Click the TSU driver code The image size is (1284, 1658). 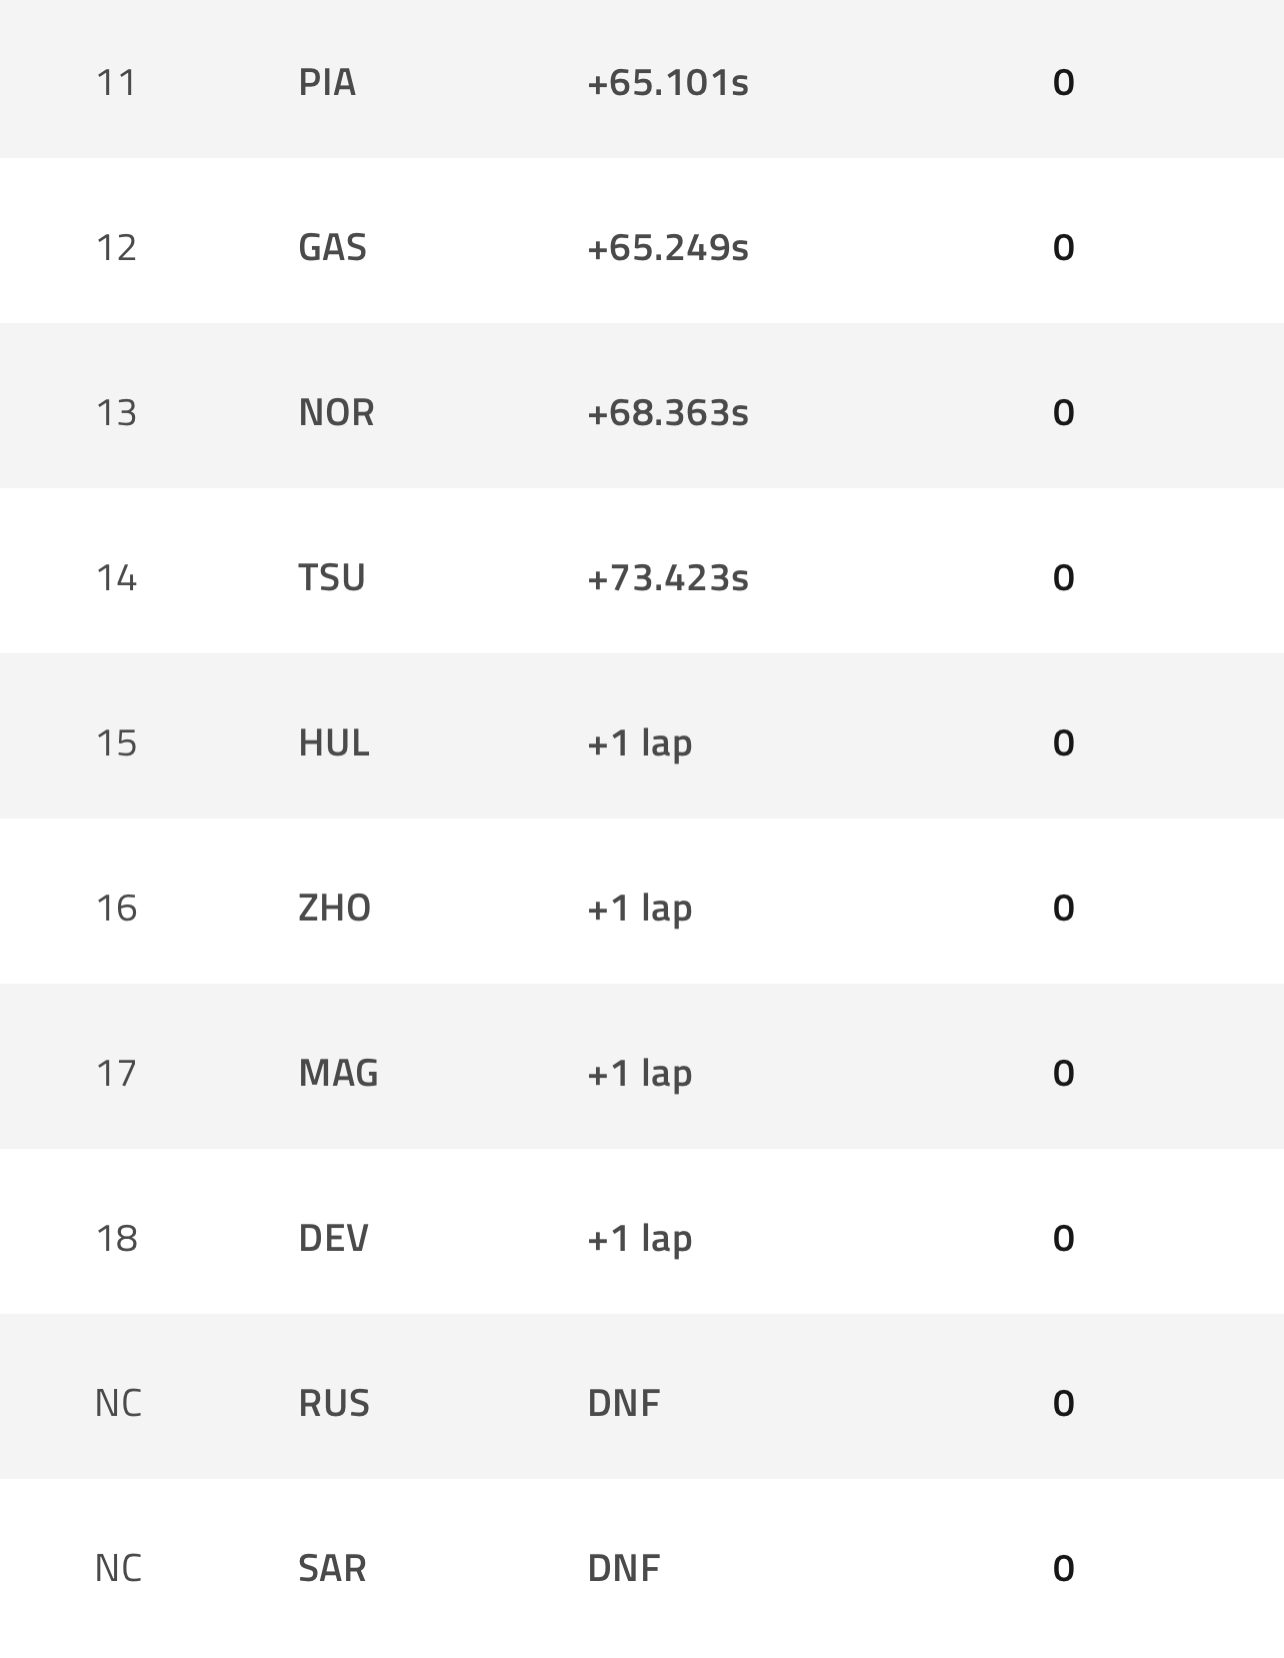331,577
